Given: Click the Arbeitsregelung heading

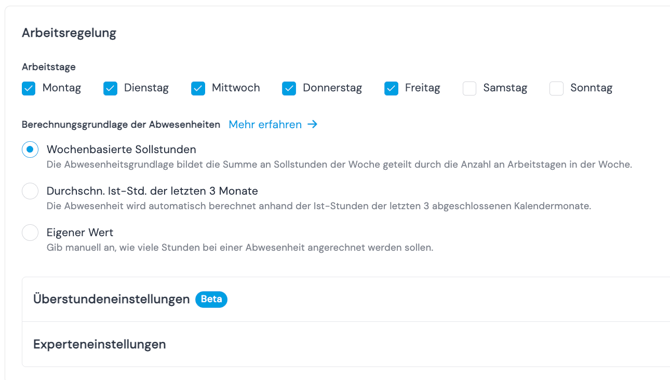Looking at the screenshot, I should tap(69, 33).
